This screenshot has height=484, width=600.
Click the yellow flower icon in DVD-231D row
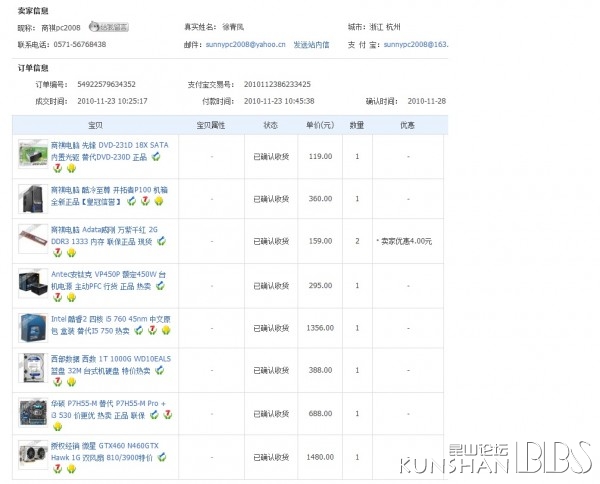(71, 168)
